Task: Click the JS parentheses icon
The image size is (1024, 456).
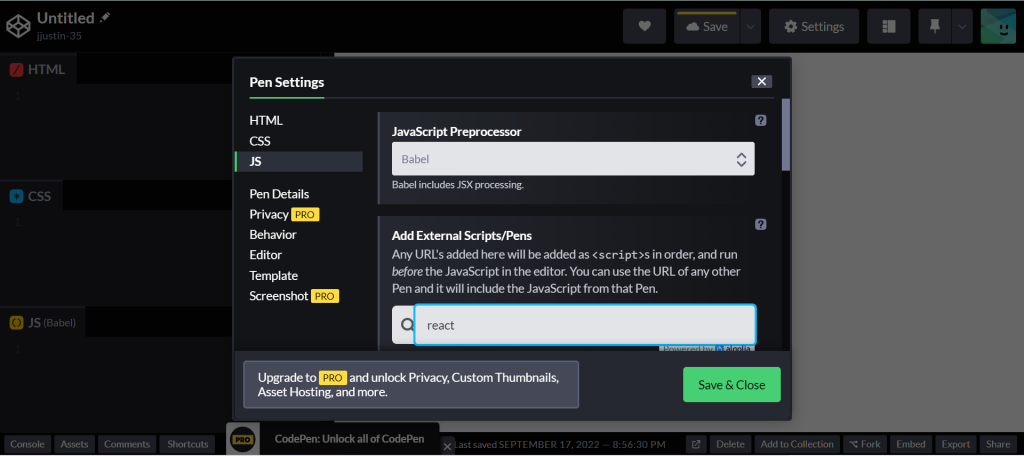Action: click(x=16, y=323)
